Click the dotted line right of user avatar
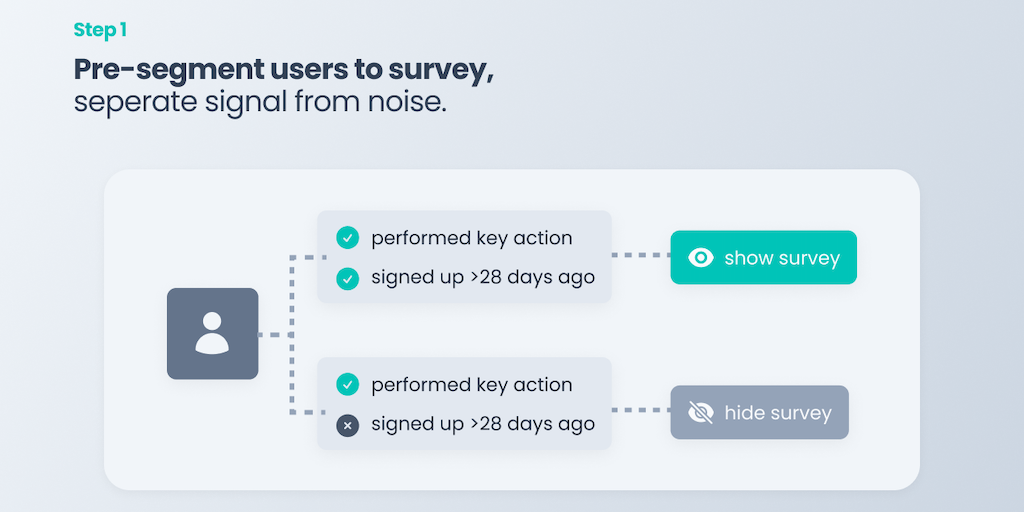This screenshot has width=1024, height=512. point(272,334)
